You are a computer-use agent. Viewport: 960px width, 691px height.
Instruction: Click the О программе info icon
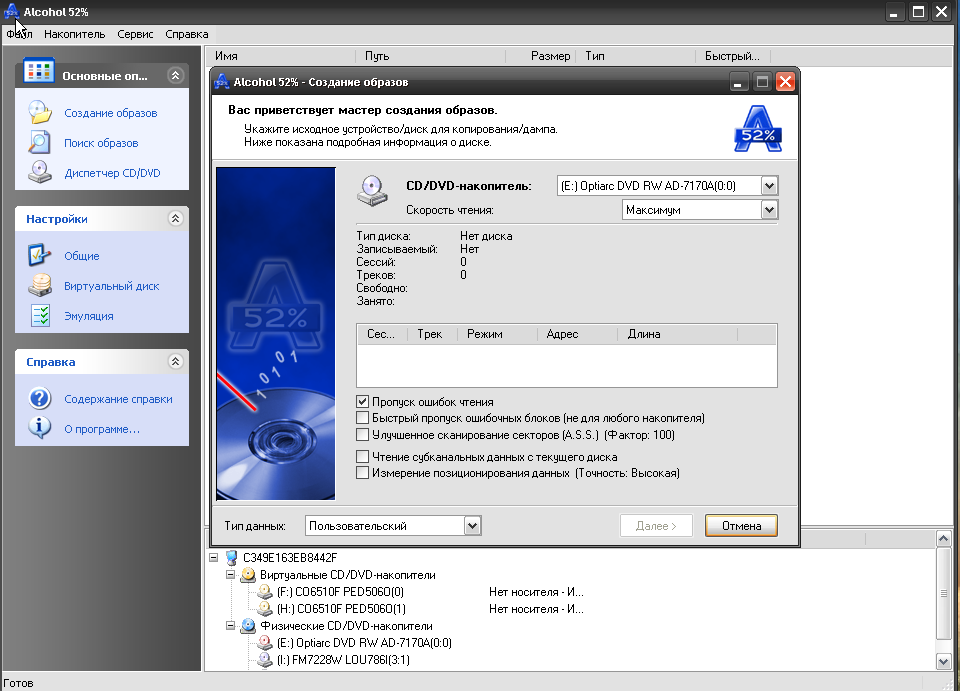click(x=40, y=428)
